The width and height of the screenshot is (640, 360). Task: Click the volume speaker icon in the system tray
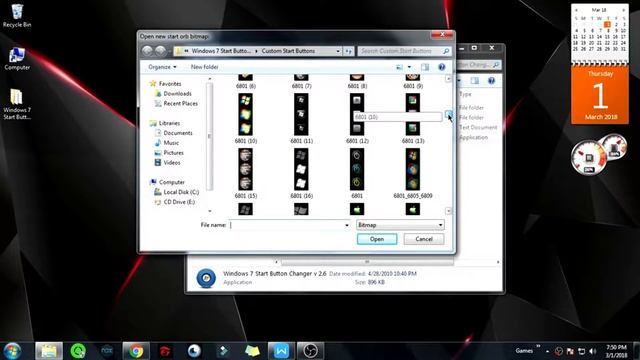tap(593, 351)
